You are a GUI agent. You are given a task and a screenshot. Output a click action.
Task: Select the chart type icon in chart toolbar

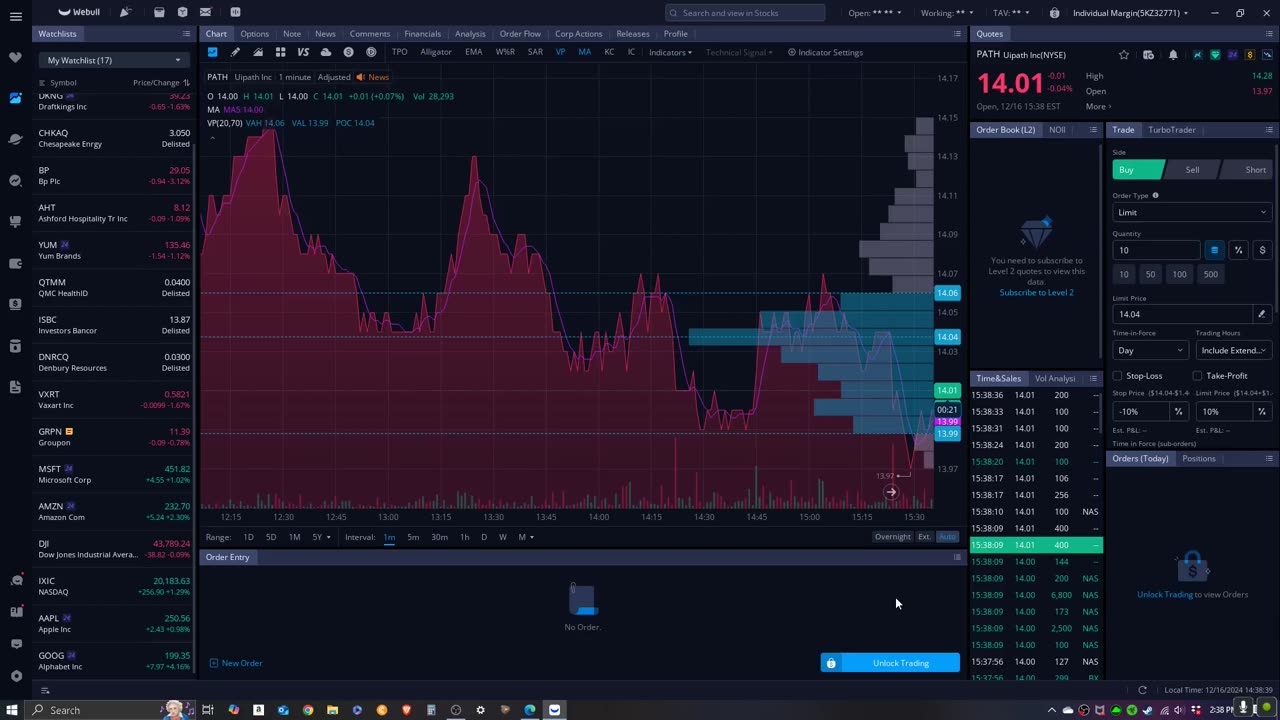pyautogui.click(x=258, y=52)
